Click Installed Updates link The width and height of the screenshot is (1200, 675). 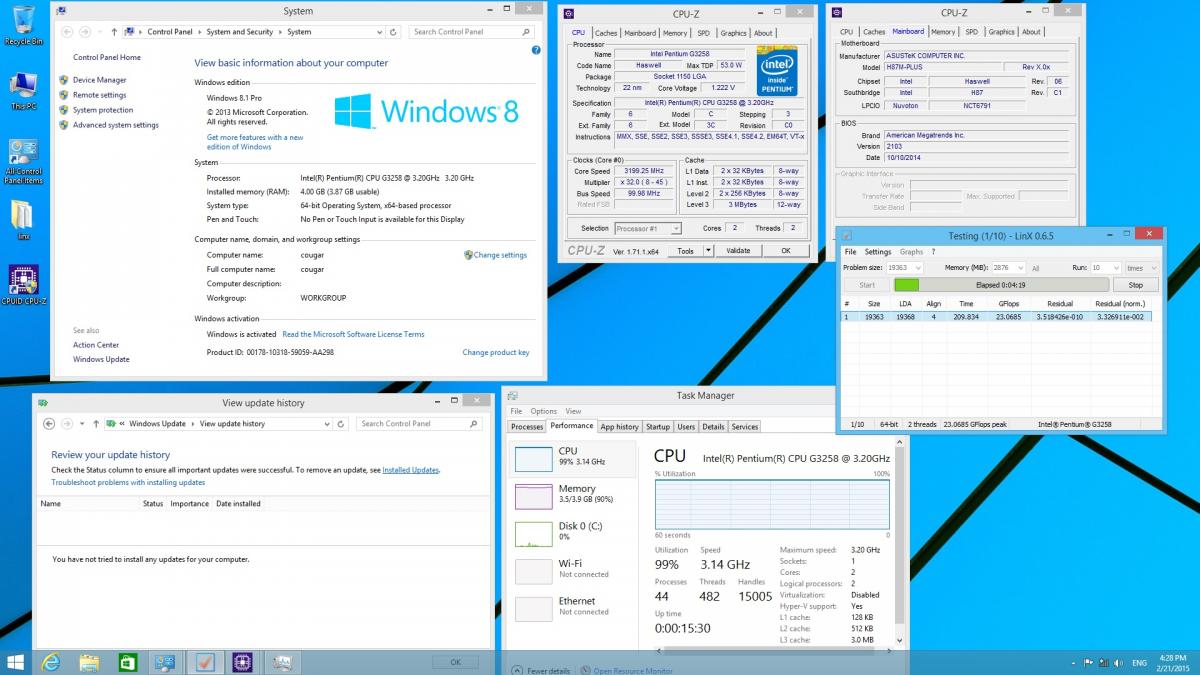410,470
